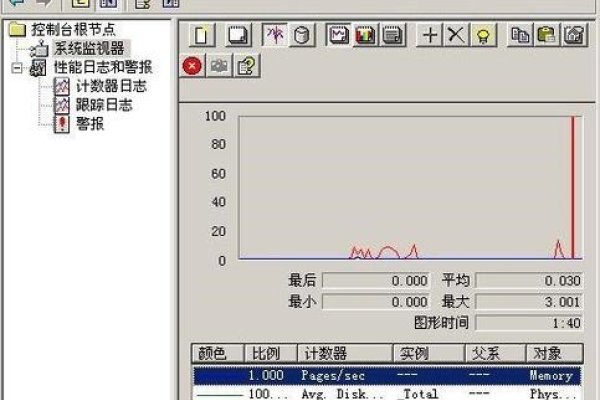The width and height of the screenshot is (600, 400).
Task: Click the 平均 value field 0.030
Action: (x=529, y=281)
